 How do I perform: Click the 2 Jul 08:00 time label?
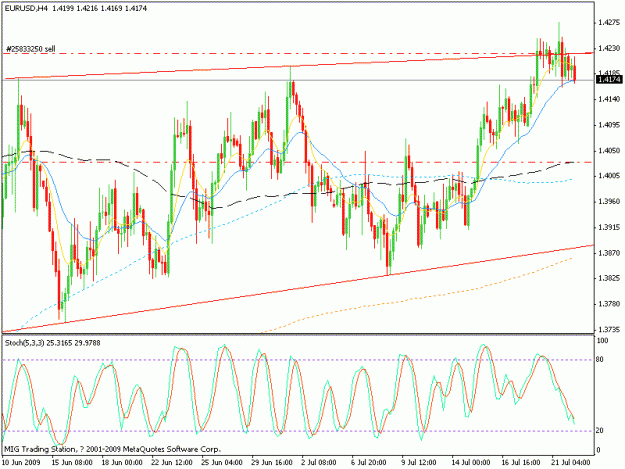tap(319, 463)
